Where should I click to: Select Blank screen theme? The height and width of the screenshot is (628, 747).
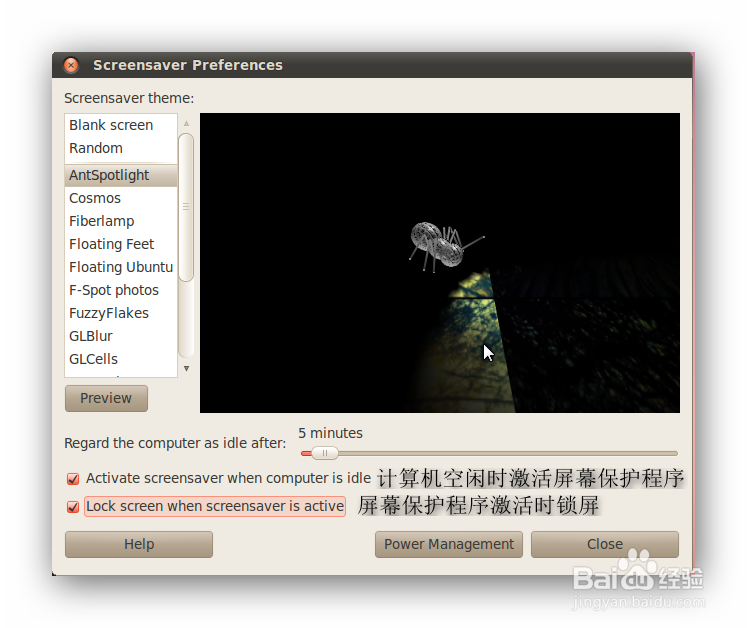click(121, 125)
